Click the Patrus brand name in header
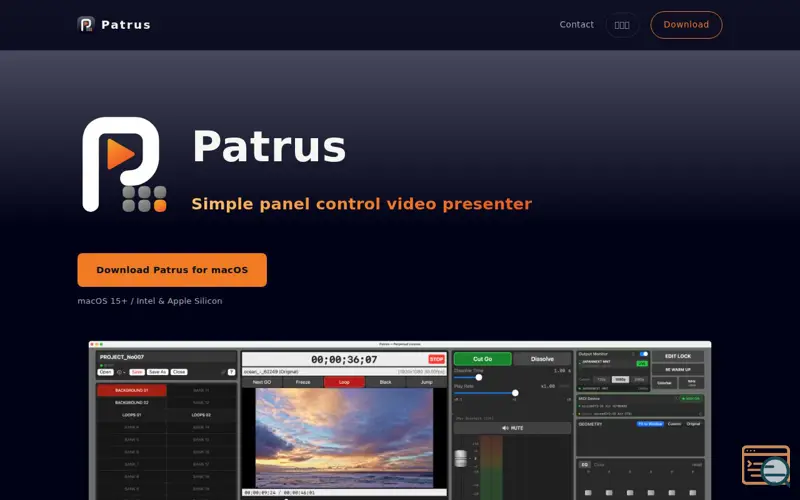Viewport: 800px width, 500px height. tap(126, 24)
